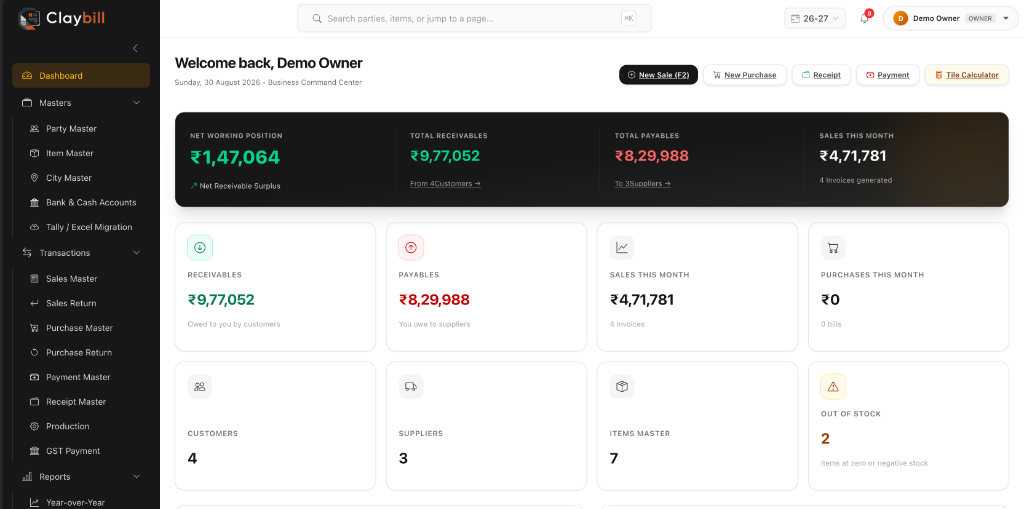Click 'You owe to suppliers' text
The height and width of the screenshot is (509, 1024).
coord(434,324)
